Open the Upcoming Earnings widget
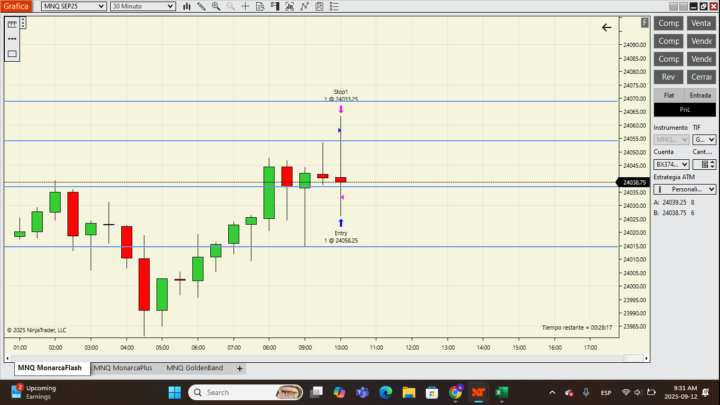Viewport: 720px width, 405px height. click(34, 392)
